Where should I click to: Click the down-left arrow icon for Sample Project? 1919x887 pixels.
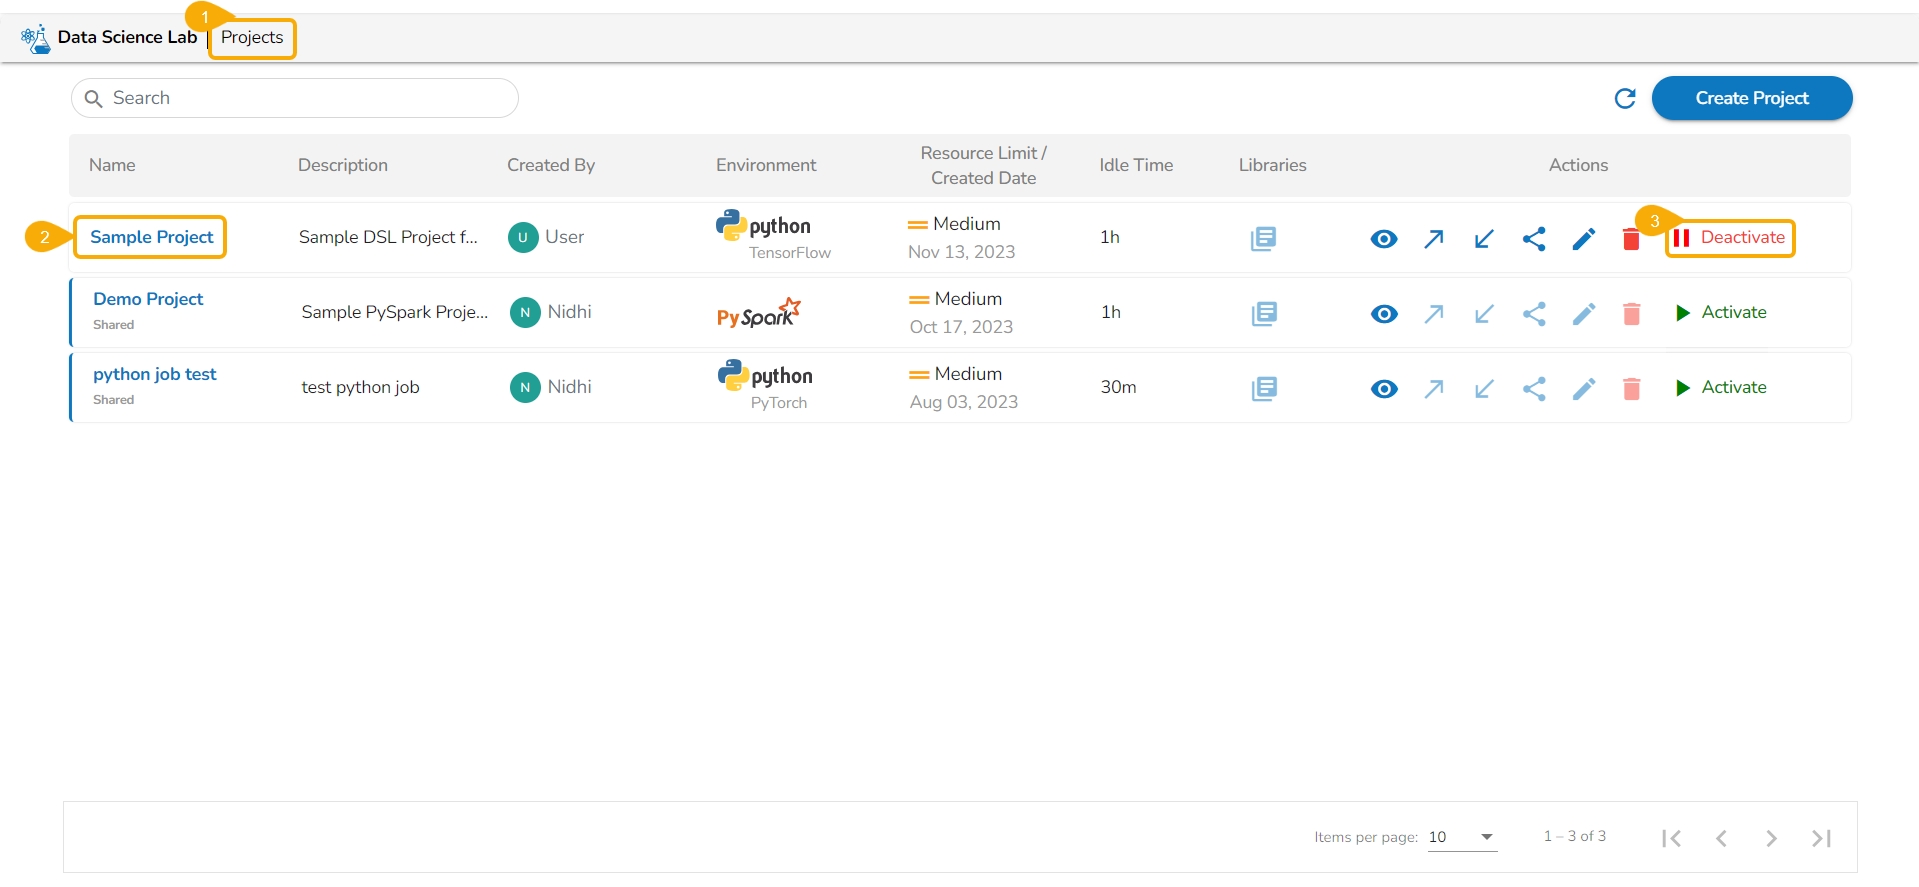point(1484,239)
